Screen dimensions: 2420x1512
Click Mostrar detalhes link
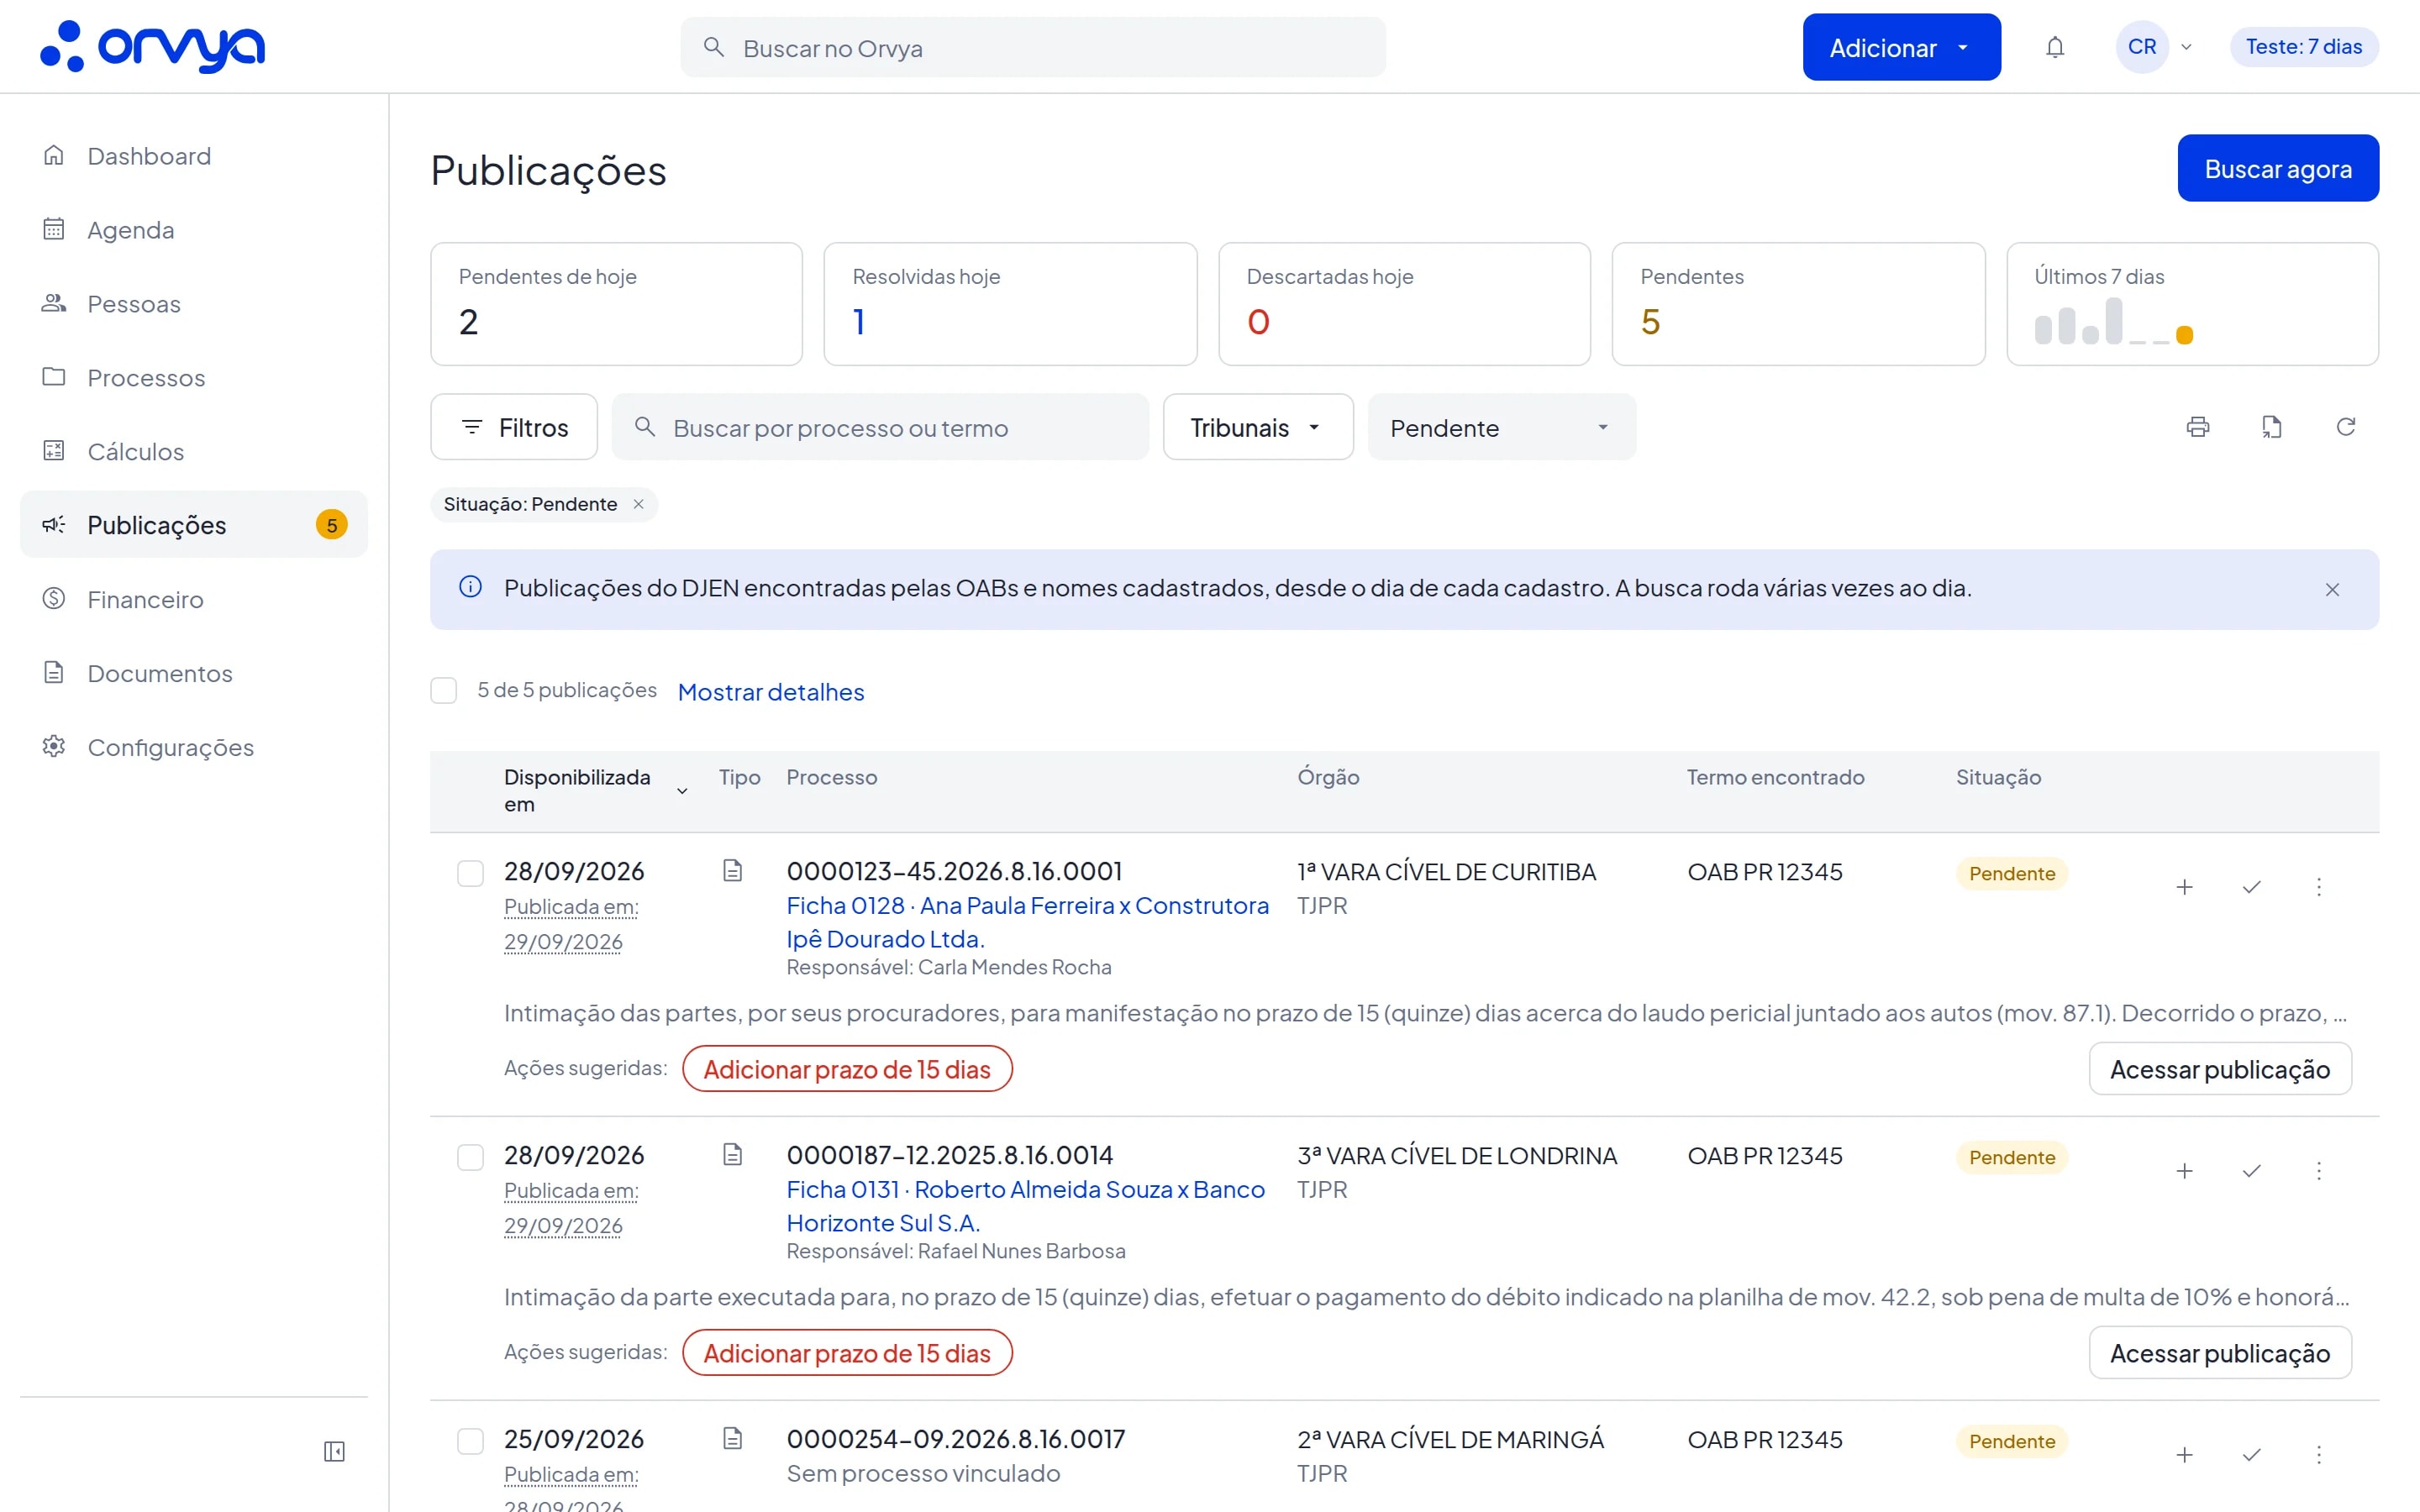click(771, 692)
